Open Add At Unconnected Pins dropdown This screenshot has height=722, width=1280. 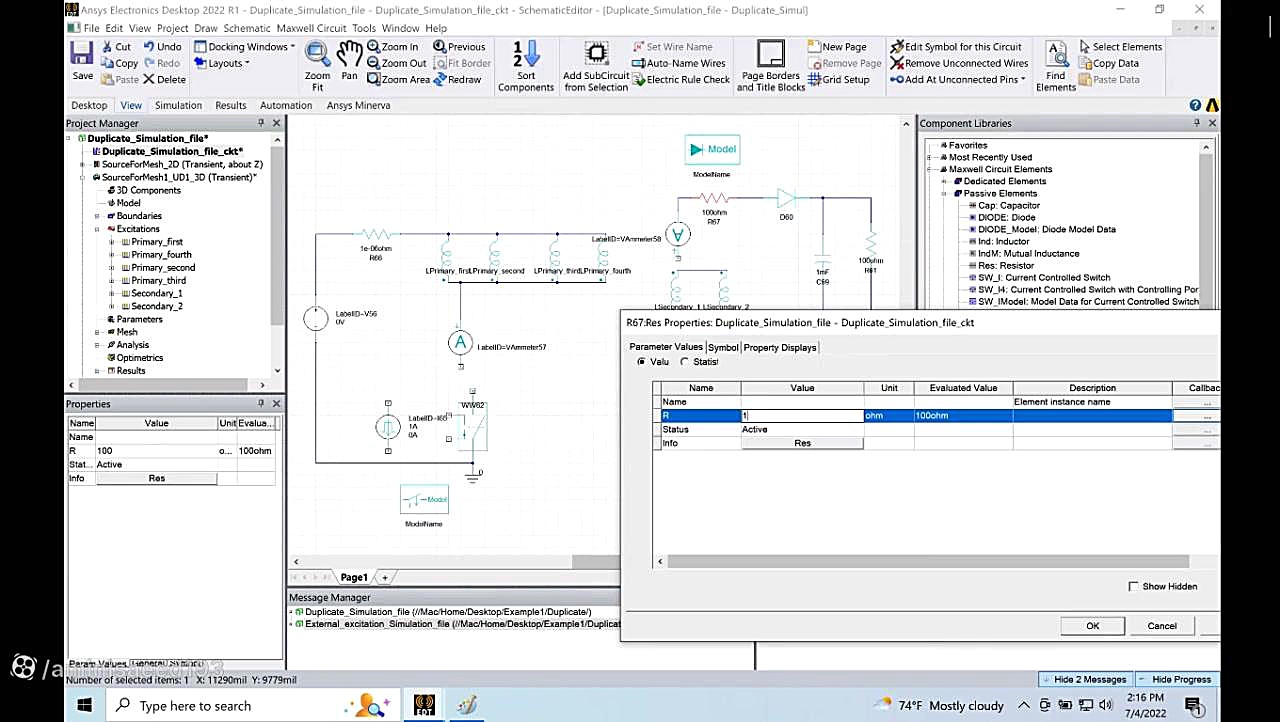coord(957,79)
